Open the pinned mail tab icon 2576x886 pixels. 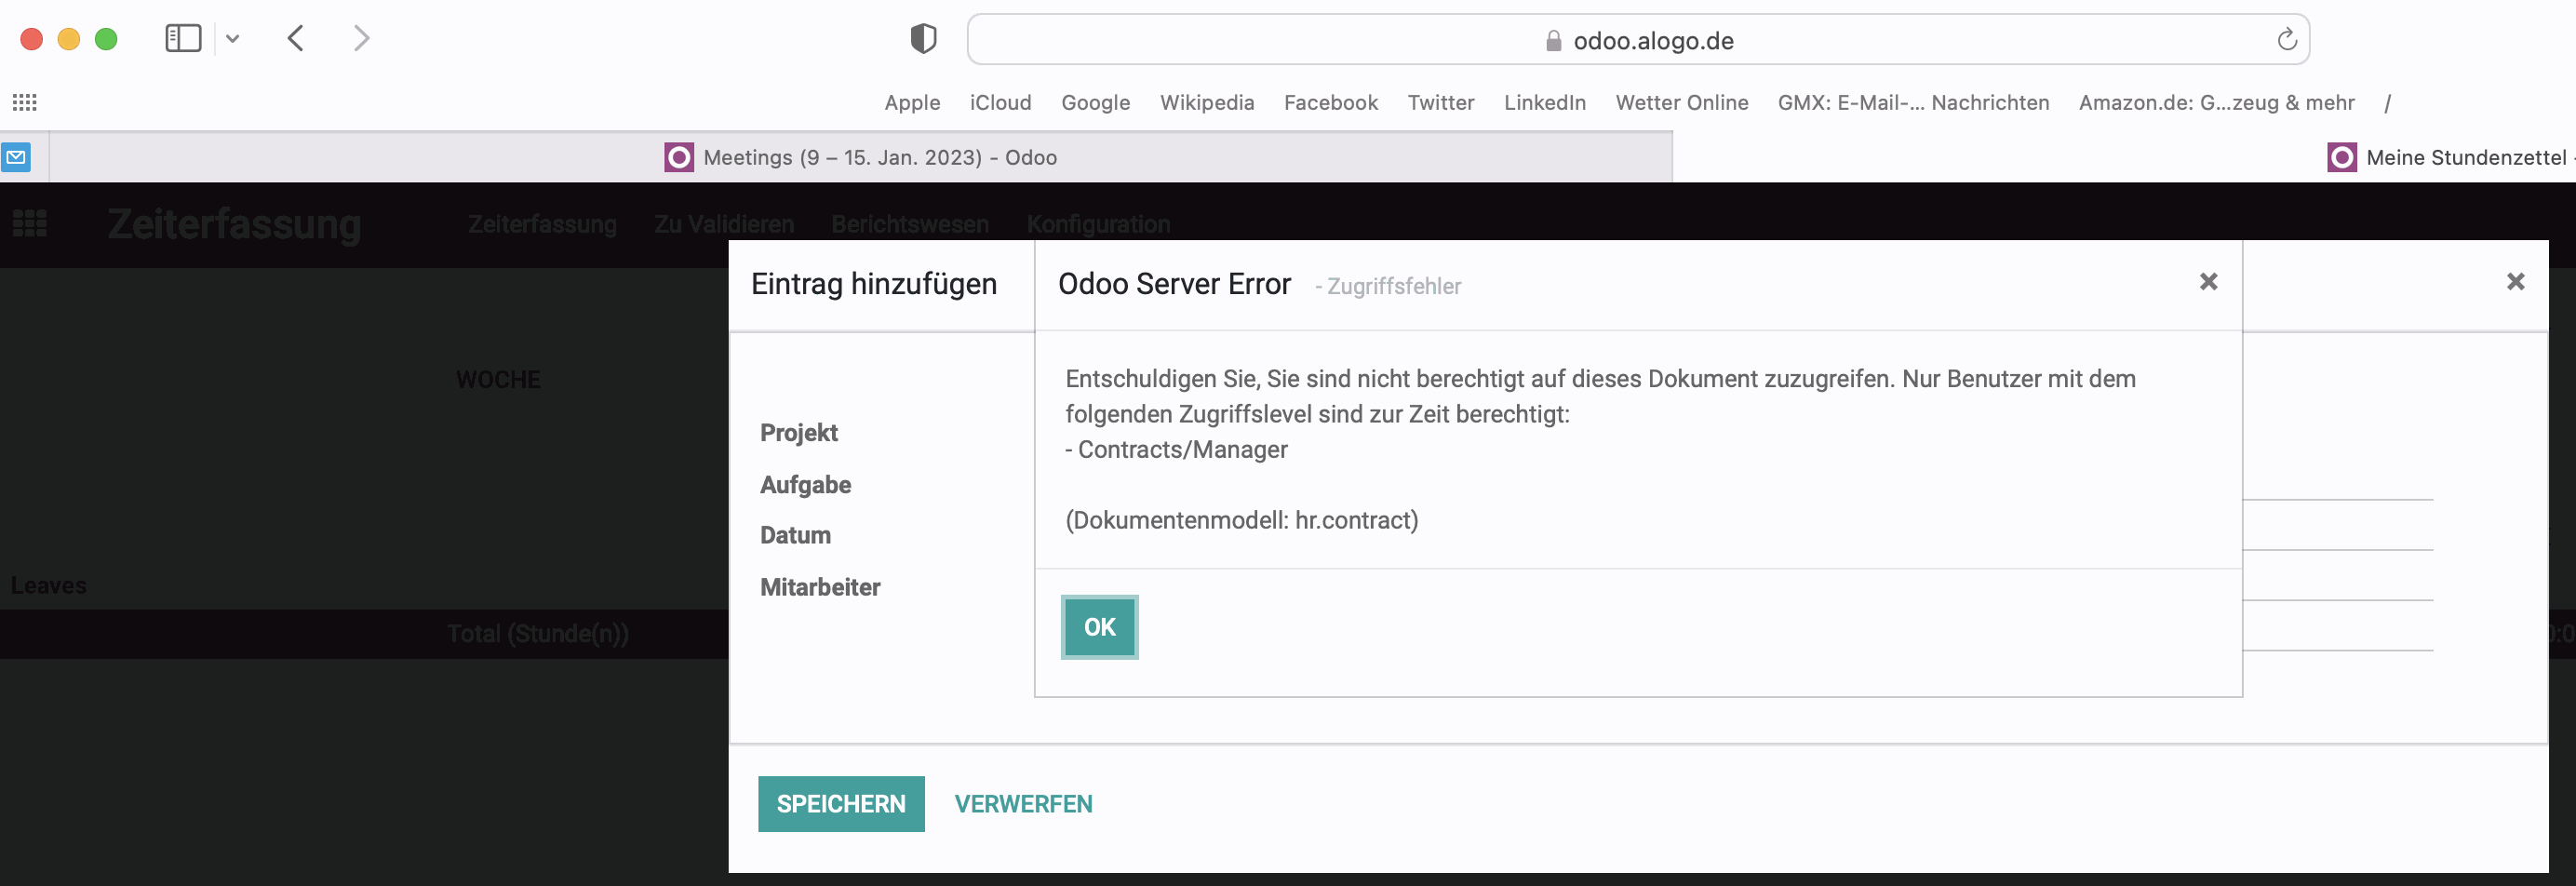pos(17,157)
